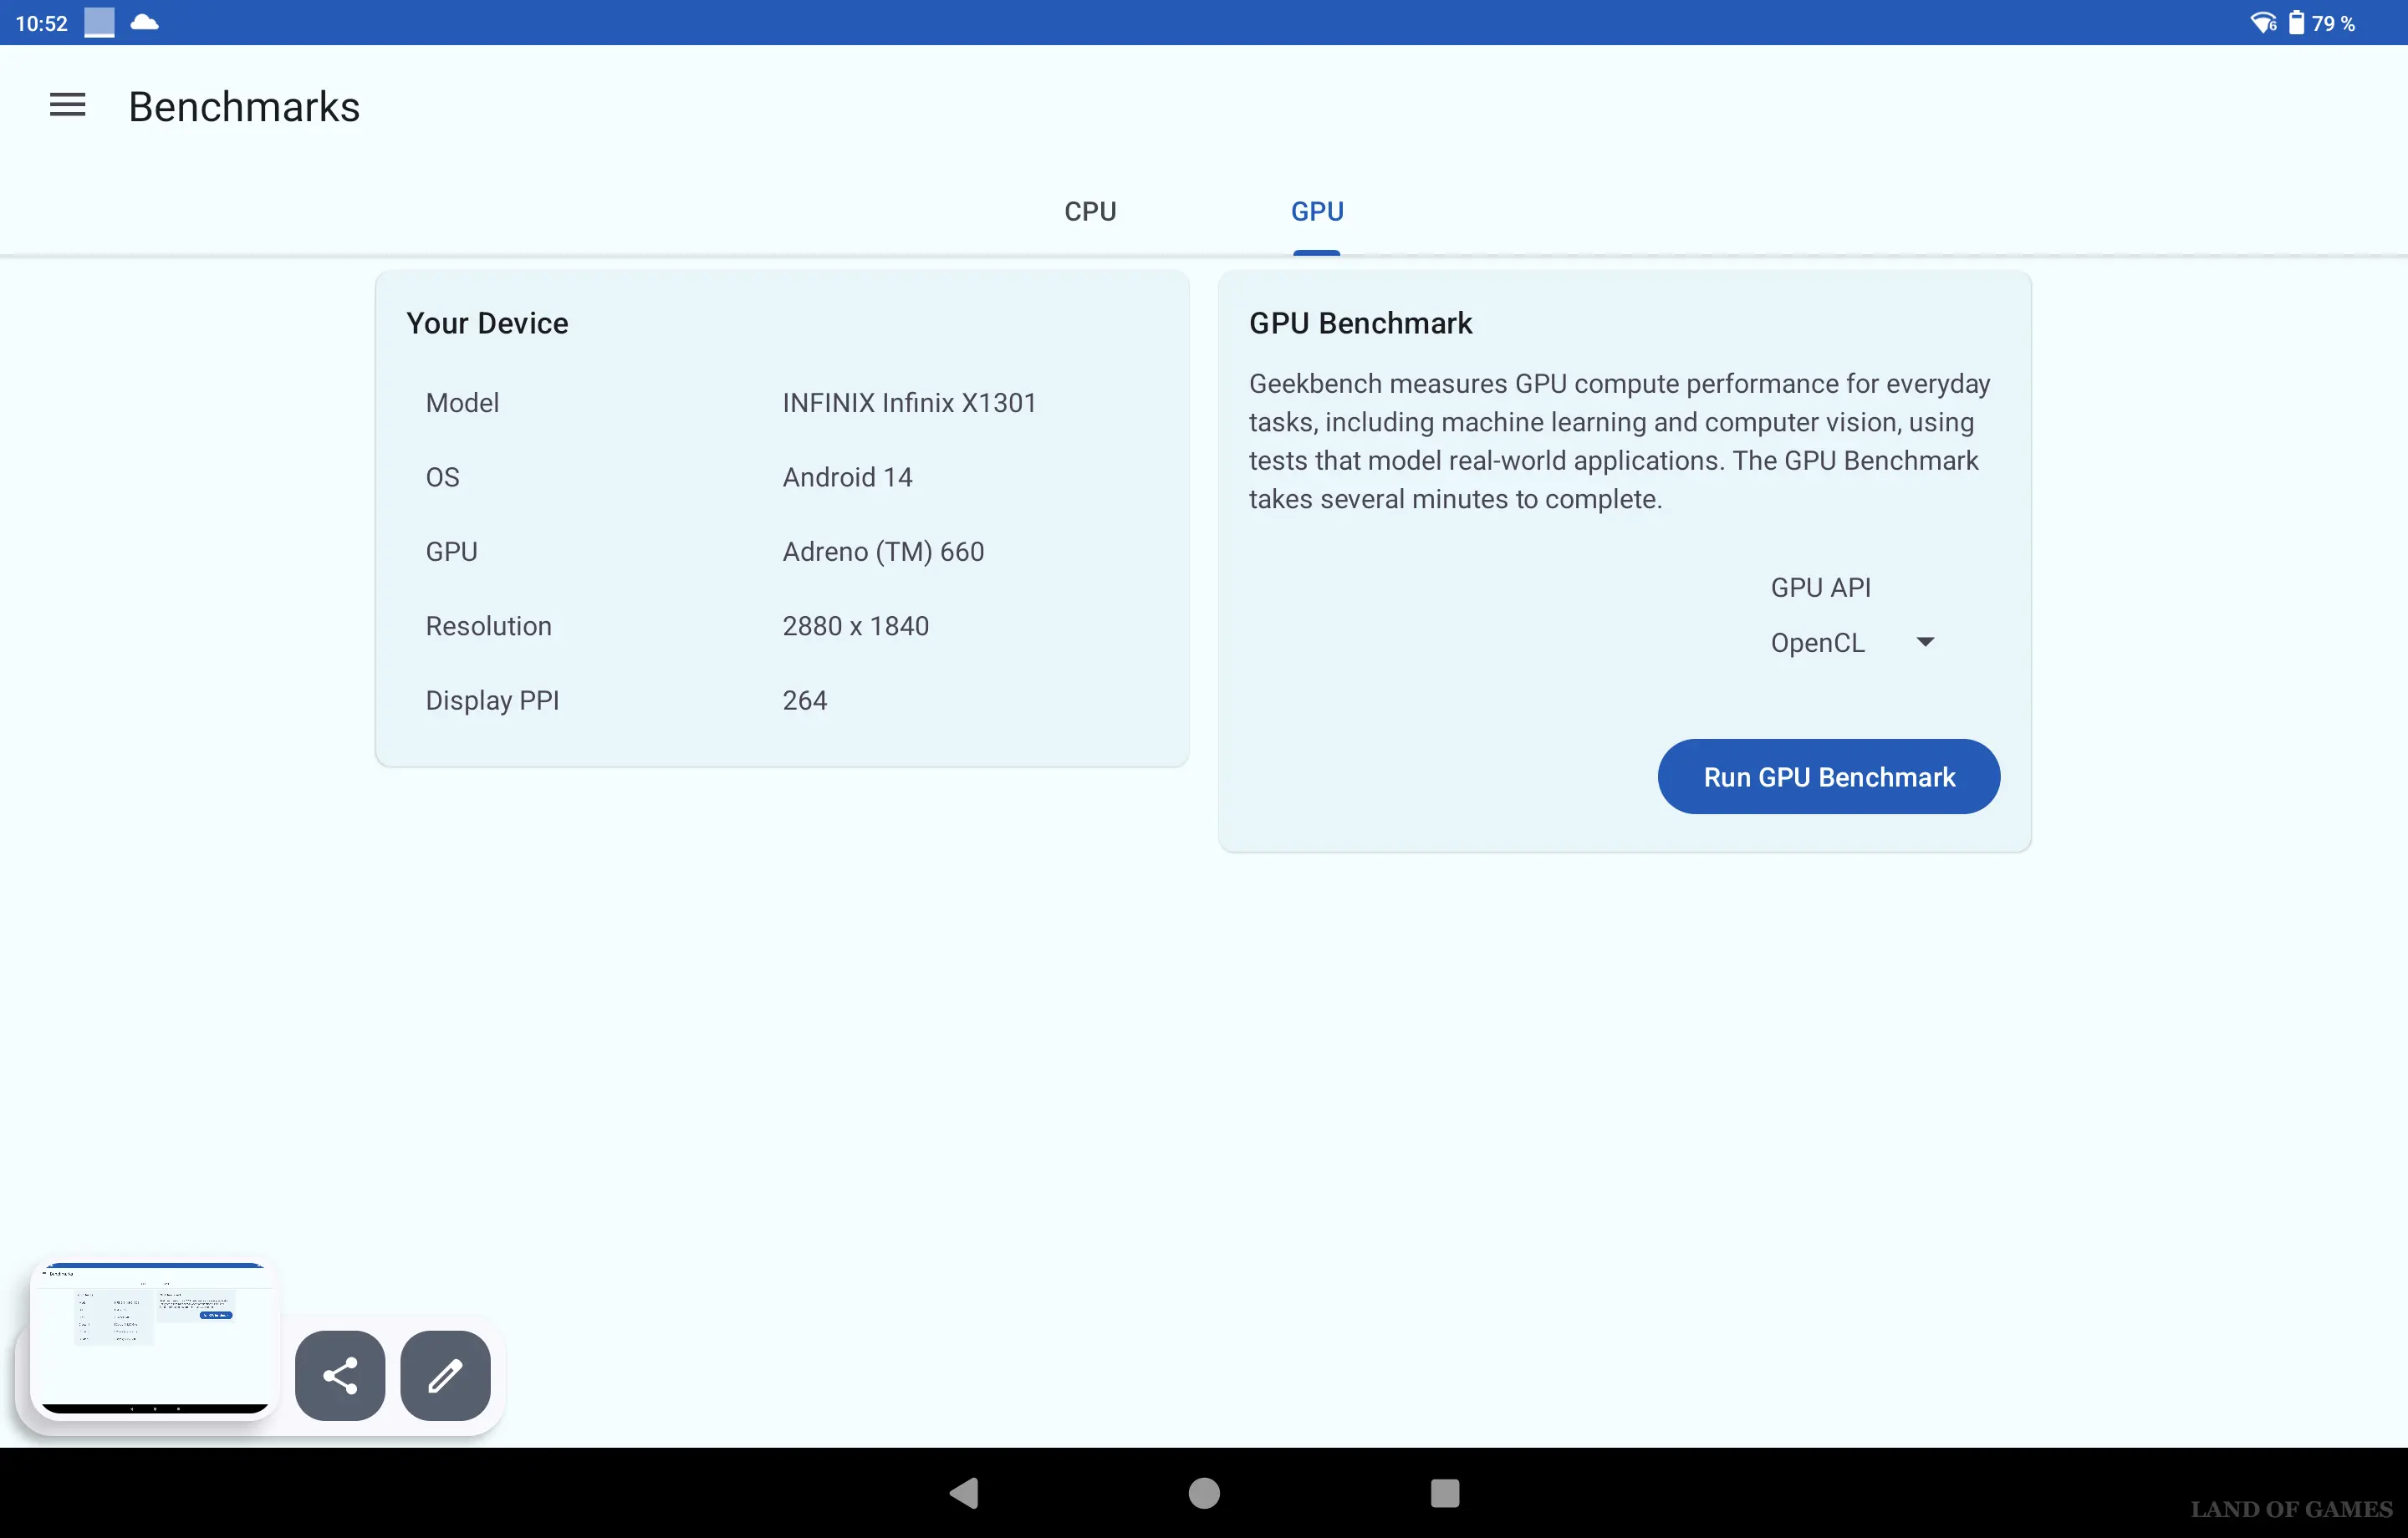
Task: Tap the Wi-Fi status icon
Action: [2262, 22]
